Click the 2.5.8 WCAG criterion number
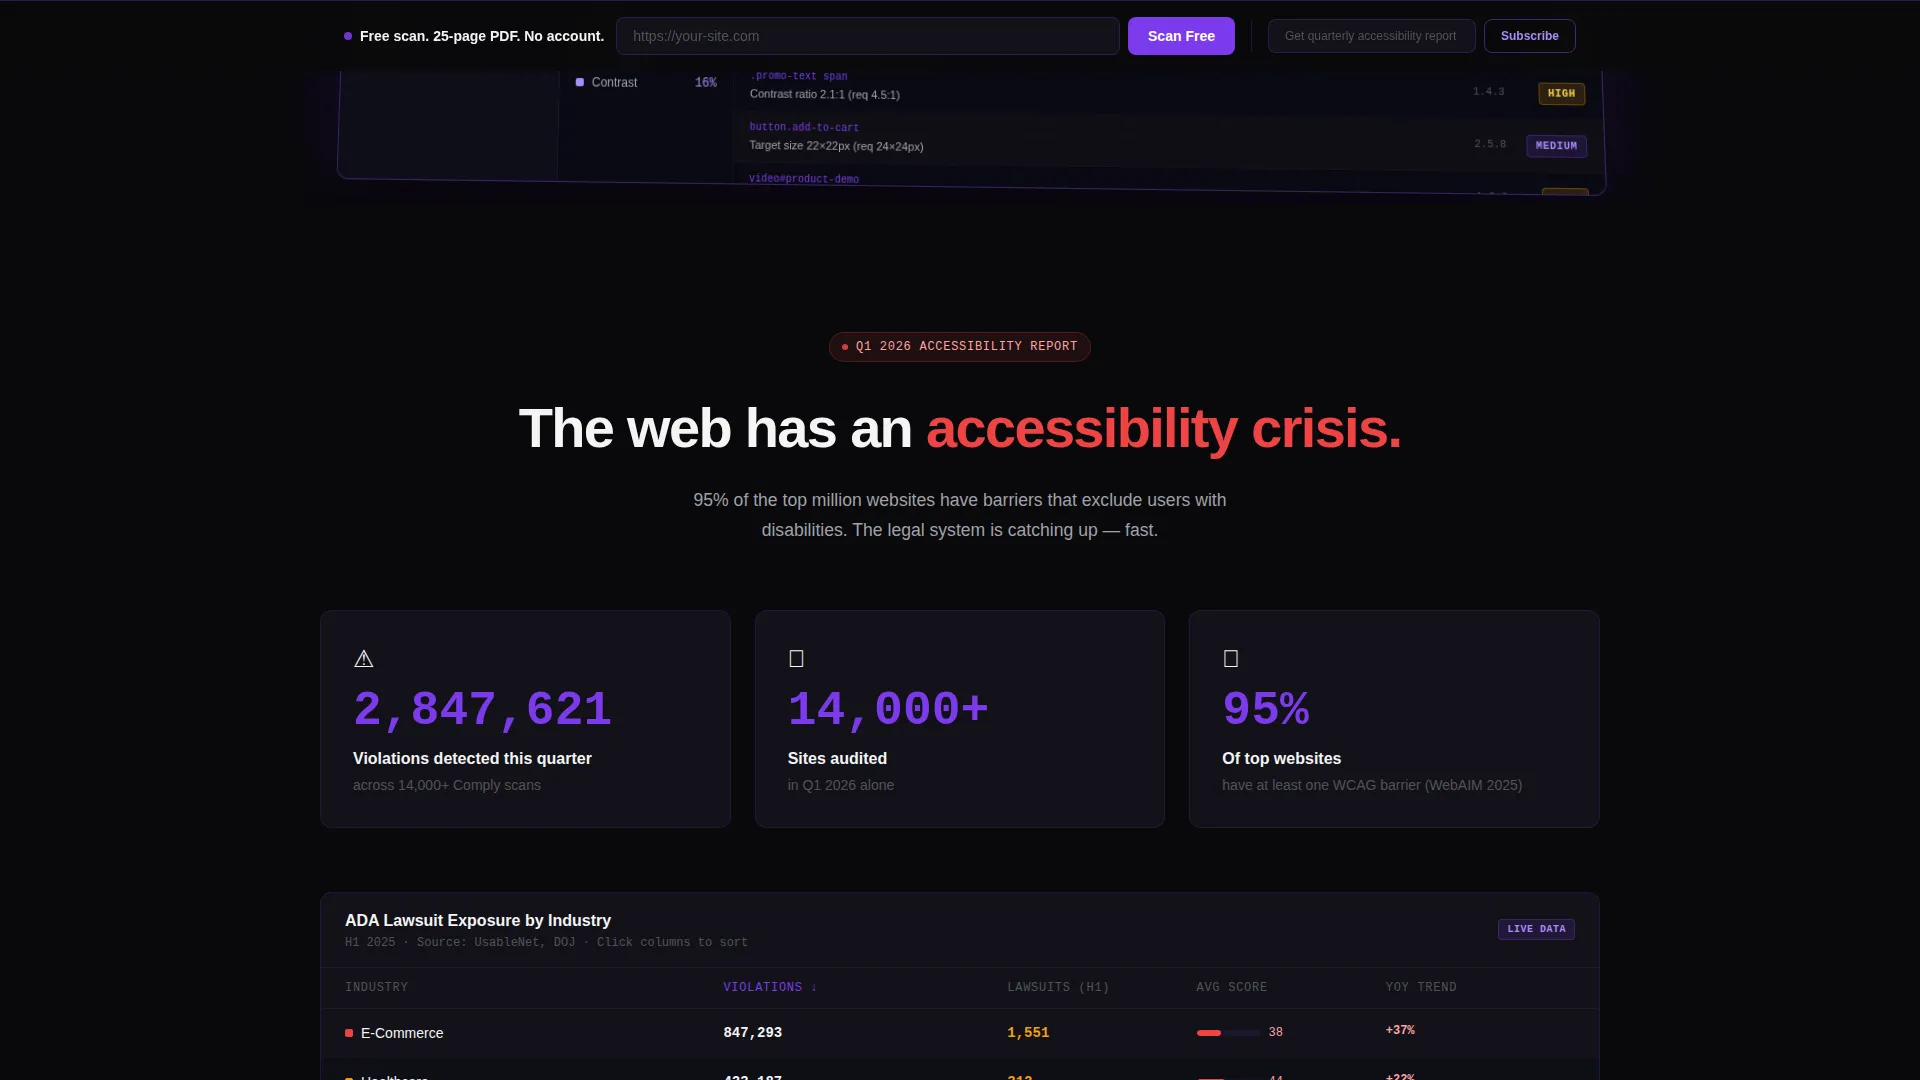The height and width of the screenshot is (1080, 1920). (1490, 144)
